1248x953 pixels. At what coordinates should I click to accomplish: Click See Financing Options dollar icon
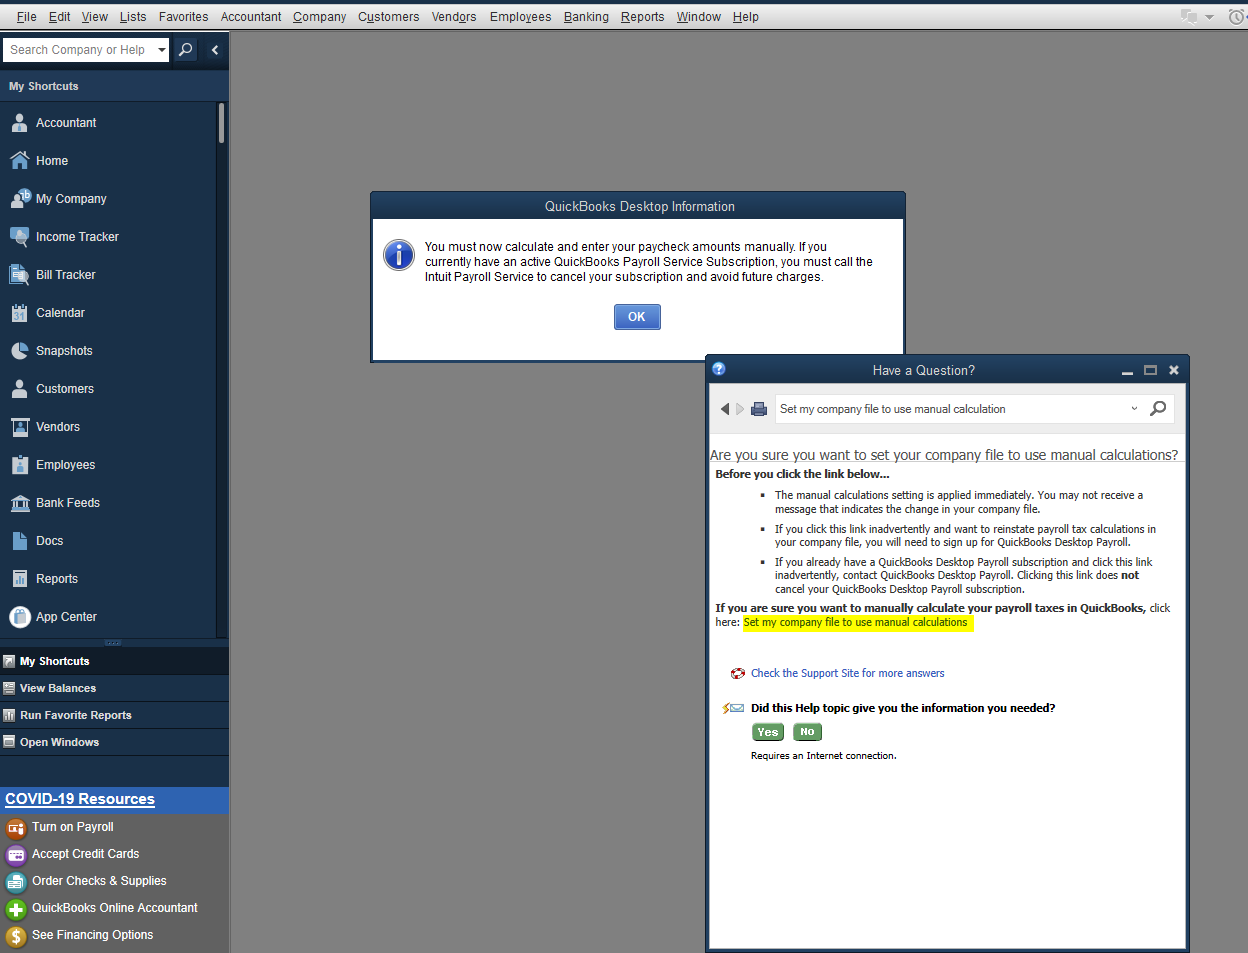16,936
